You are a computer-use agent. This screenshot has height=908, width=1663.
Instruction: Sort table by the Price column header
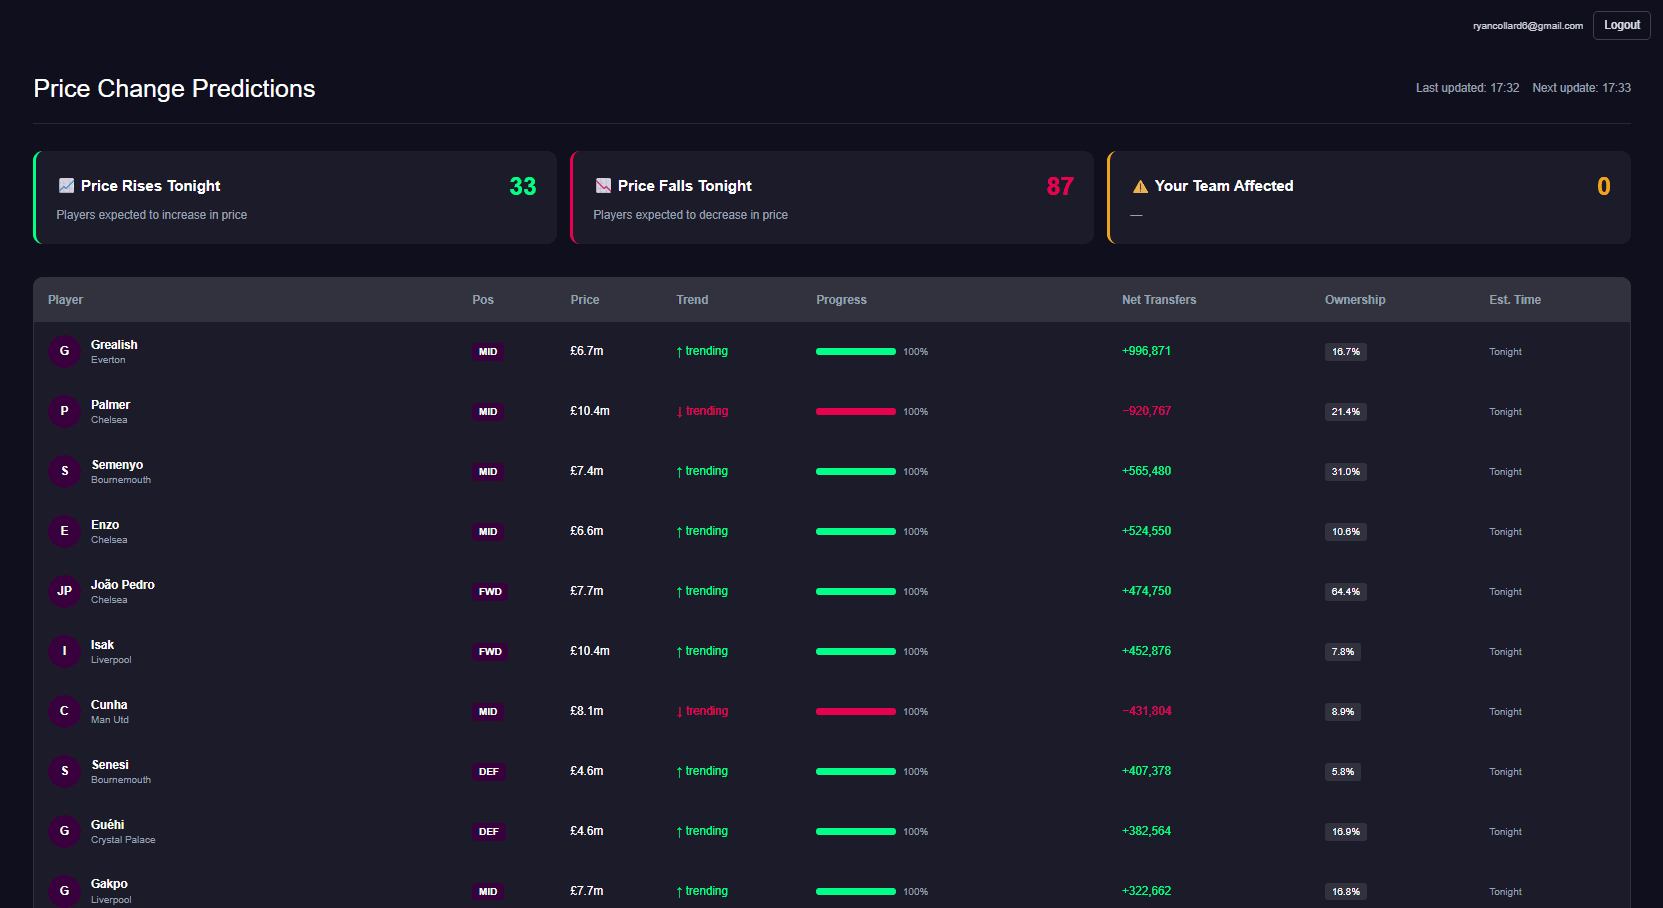point(584,300)
